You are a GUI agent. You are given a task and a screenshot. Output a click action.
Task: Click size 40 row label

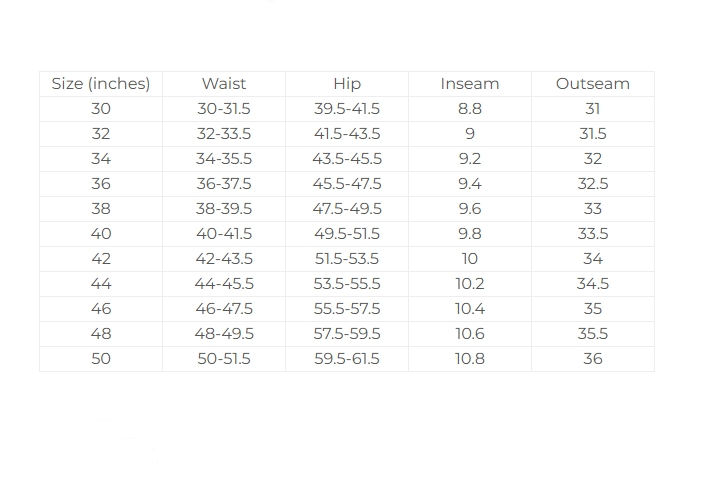pos(101,234)
